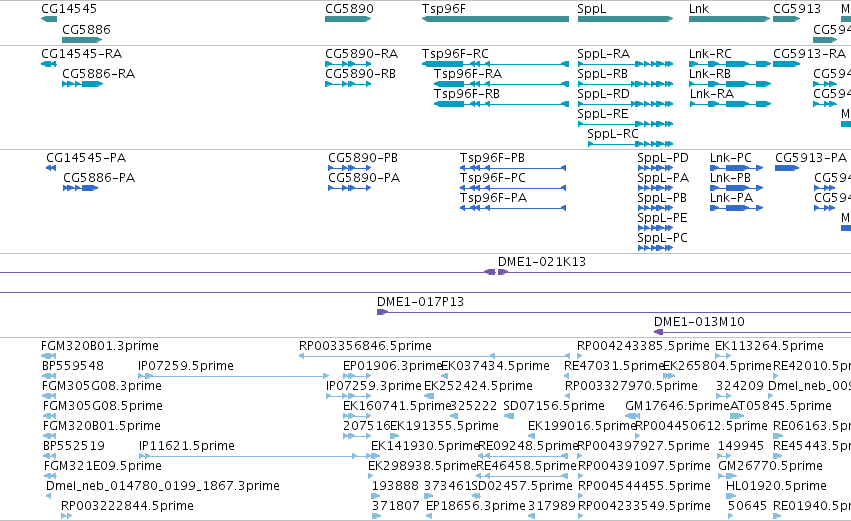Select SppL-PD CDS label
The height and width of the screenshot is (521, 851).
point(663,158)
